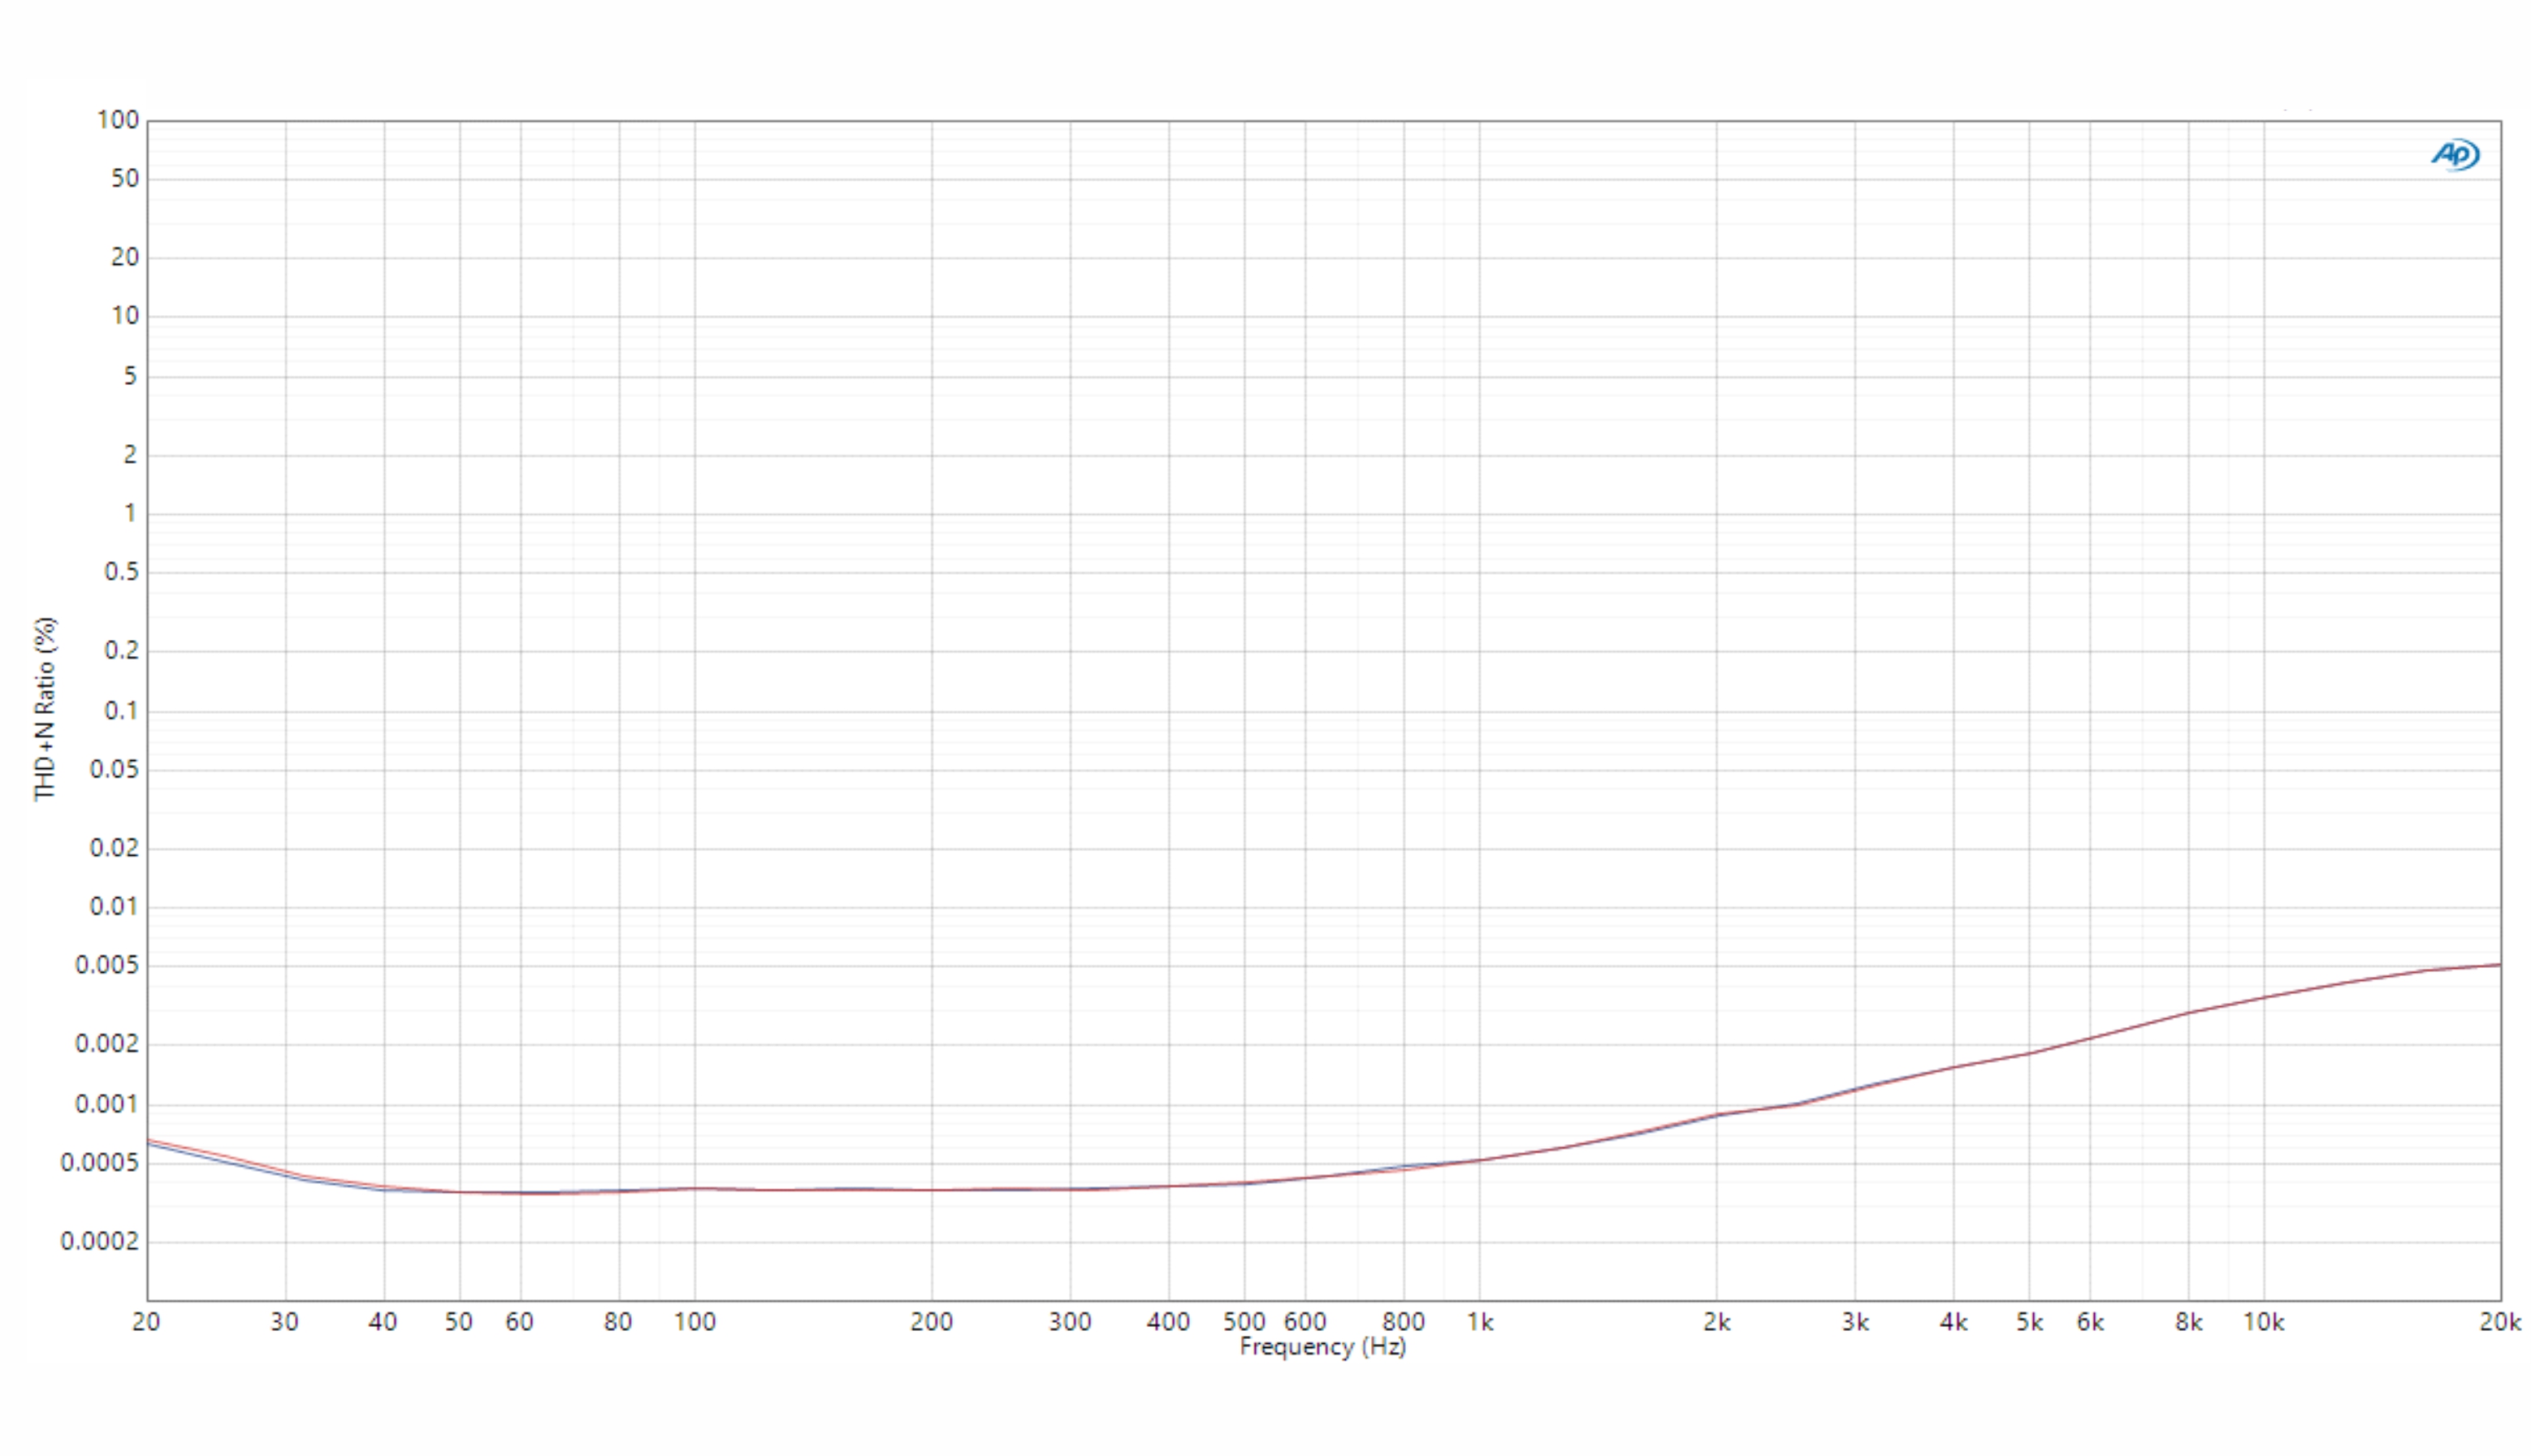Image resolution: width=2531 pixels, height=1456 pixels.
Task: Click the '60' label on the frequency axis
Action: (x=519, y=1322)
